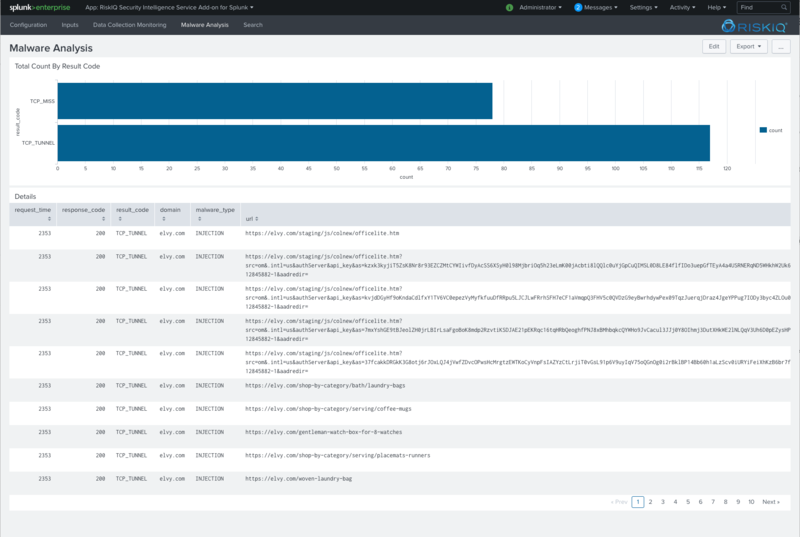Screen dimensions: 800x537
Task: Click the green Administrator status icon
Action: 509,8
